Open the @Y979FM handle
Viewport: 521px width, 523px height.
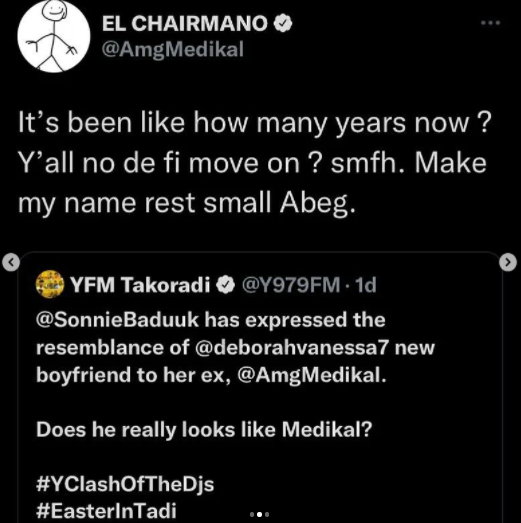pyautogui.click(x=291, y=285)
